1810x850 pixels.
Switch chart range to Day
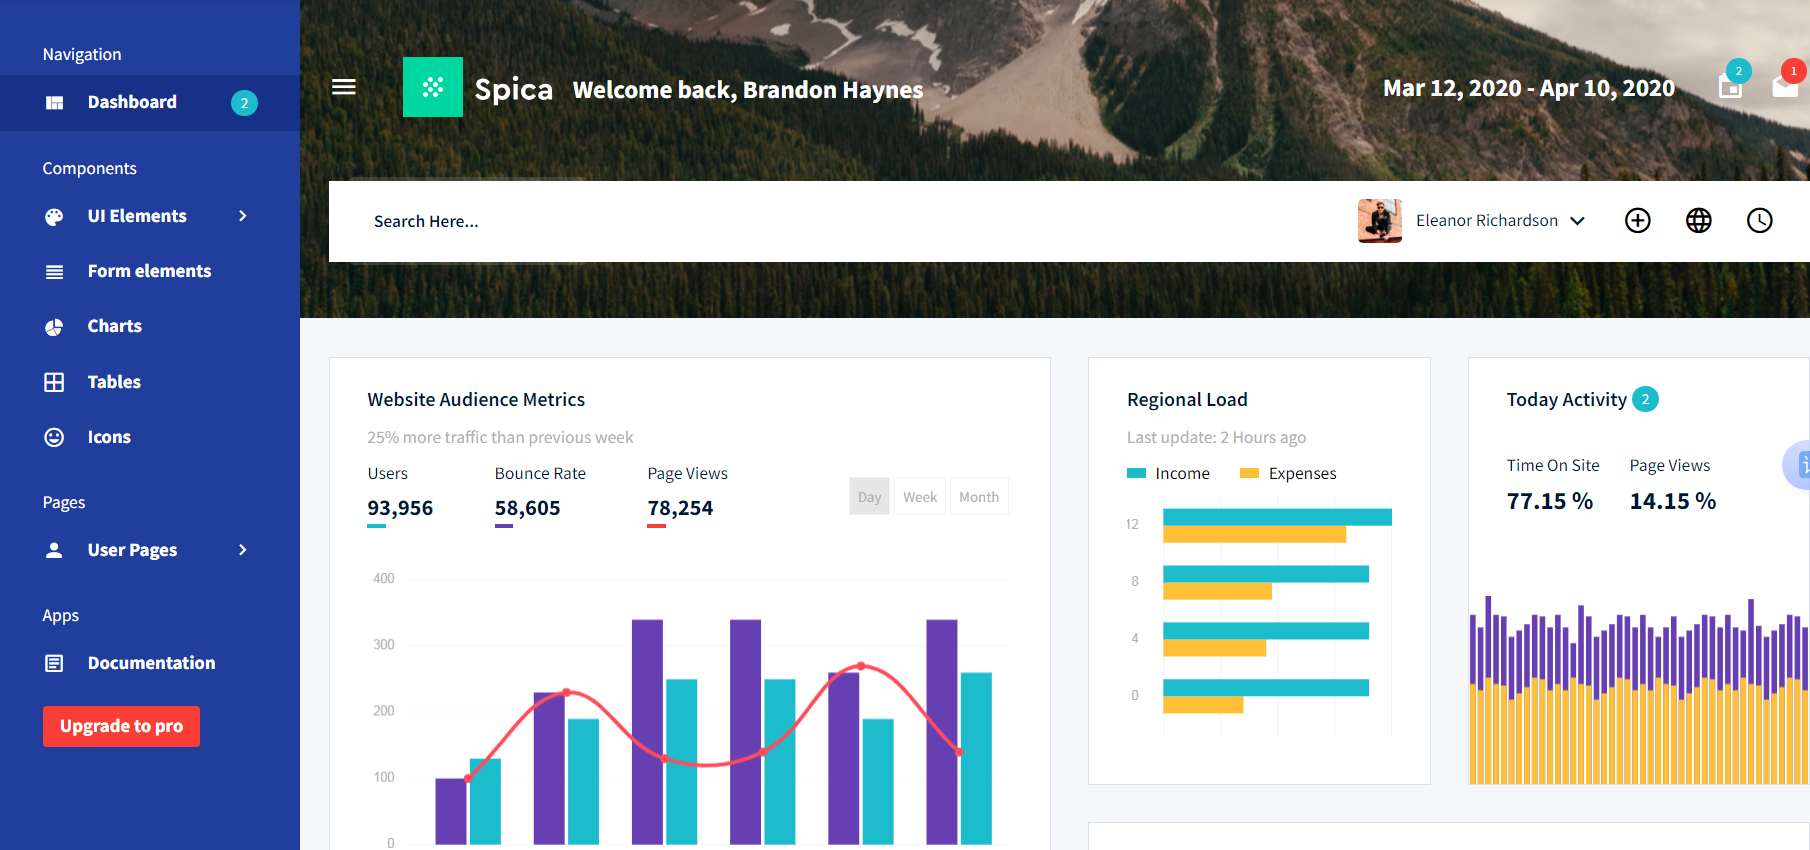click(x=869, y=497)
